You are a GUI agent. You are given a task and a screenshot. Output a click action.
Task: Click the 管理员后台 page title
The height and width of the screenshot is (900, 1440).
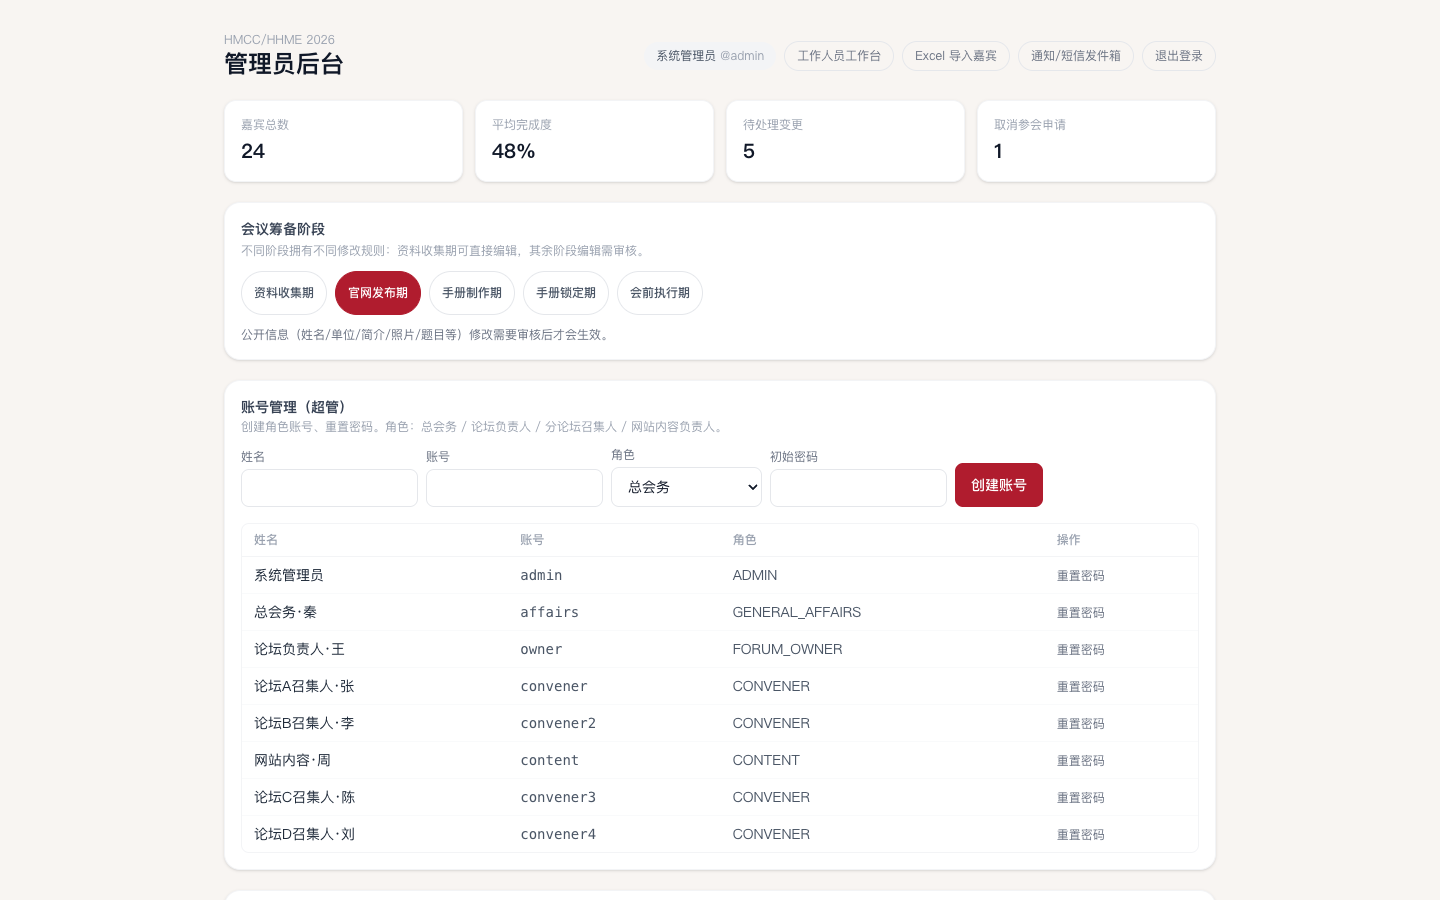[x=284, y=64]
